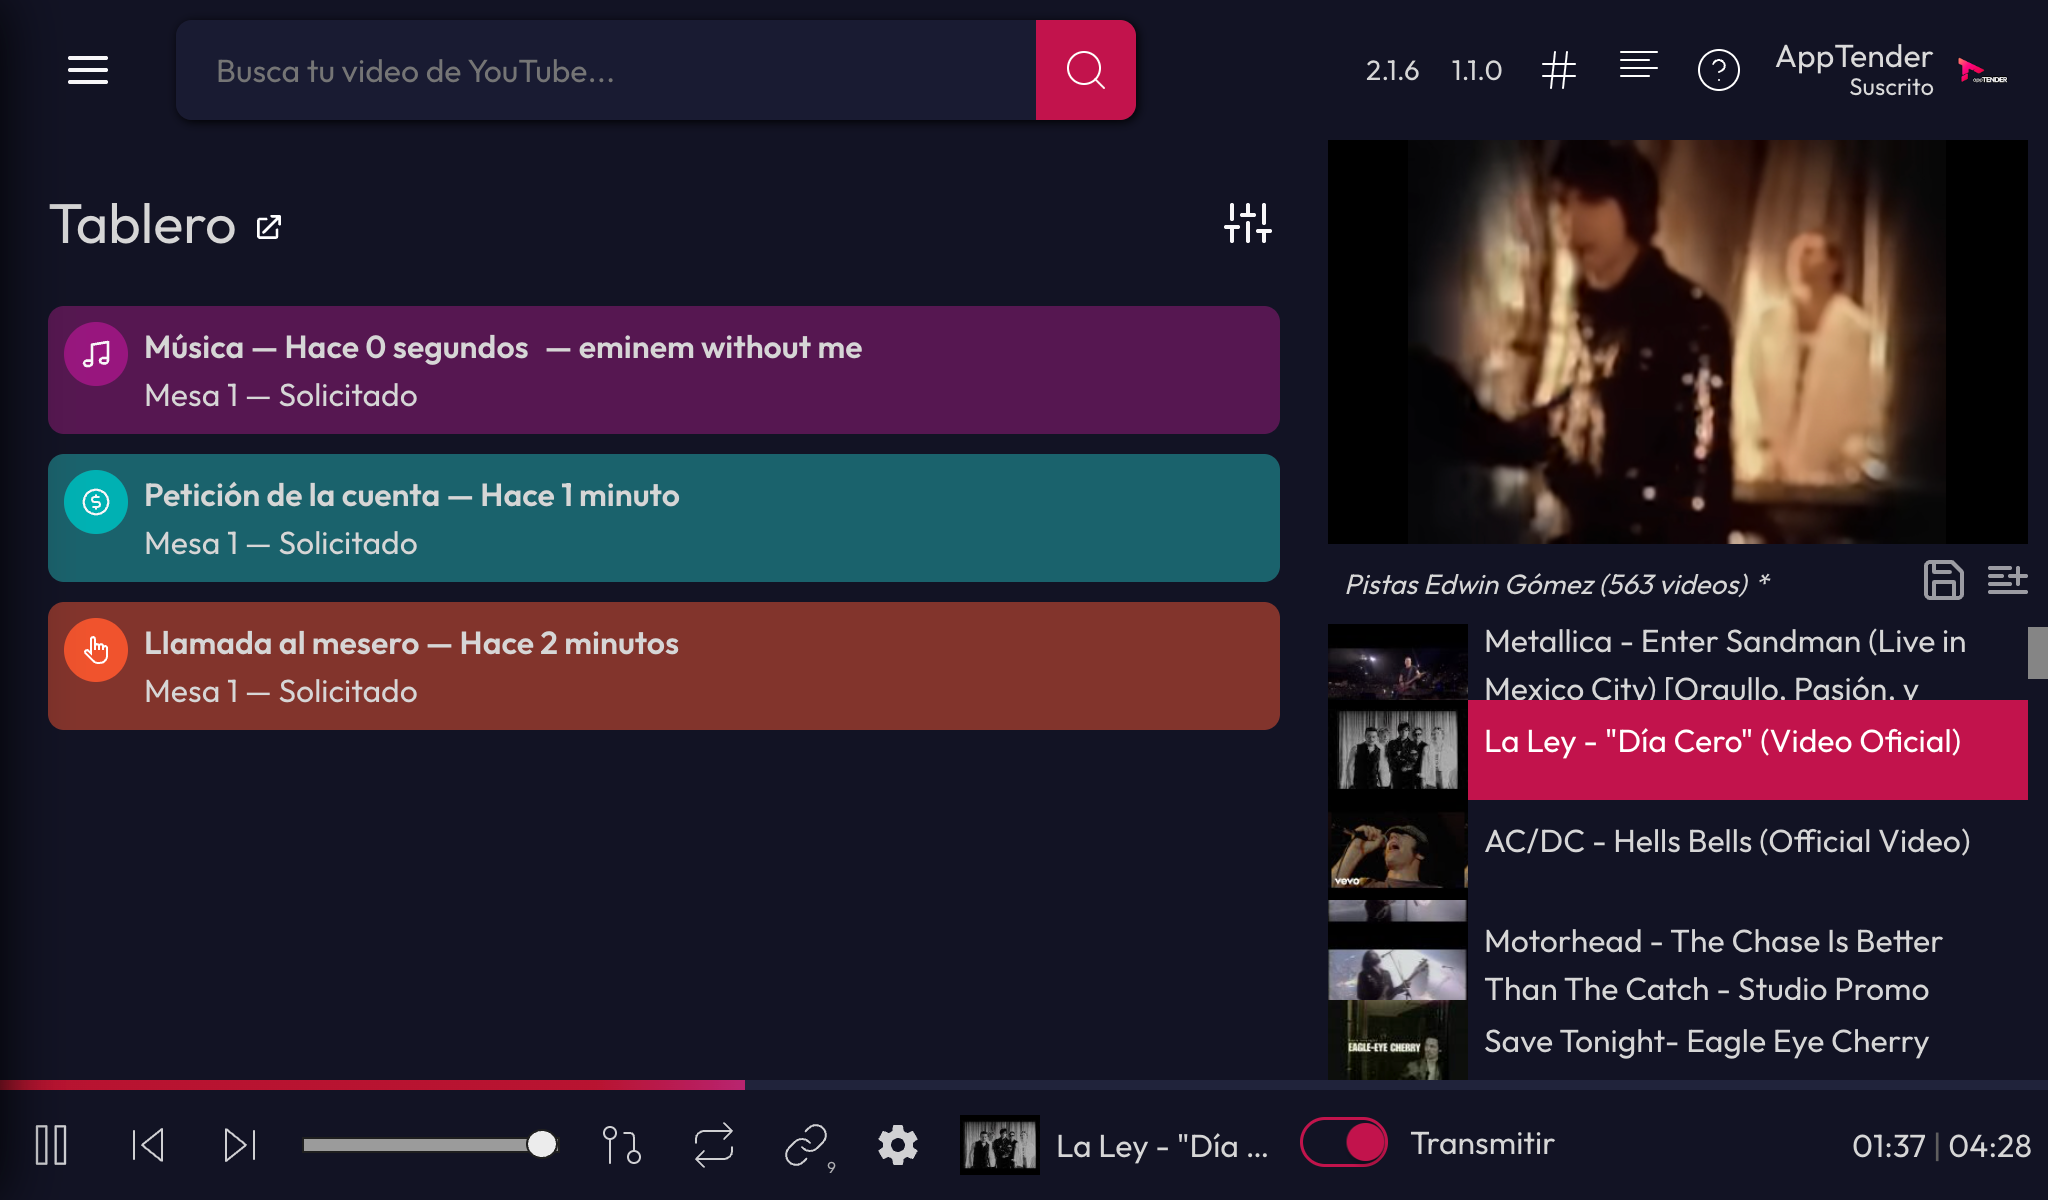Skip to the next track

(x=240, y=1145)
